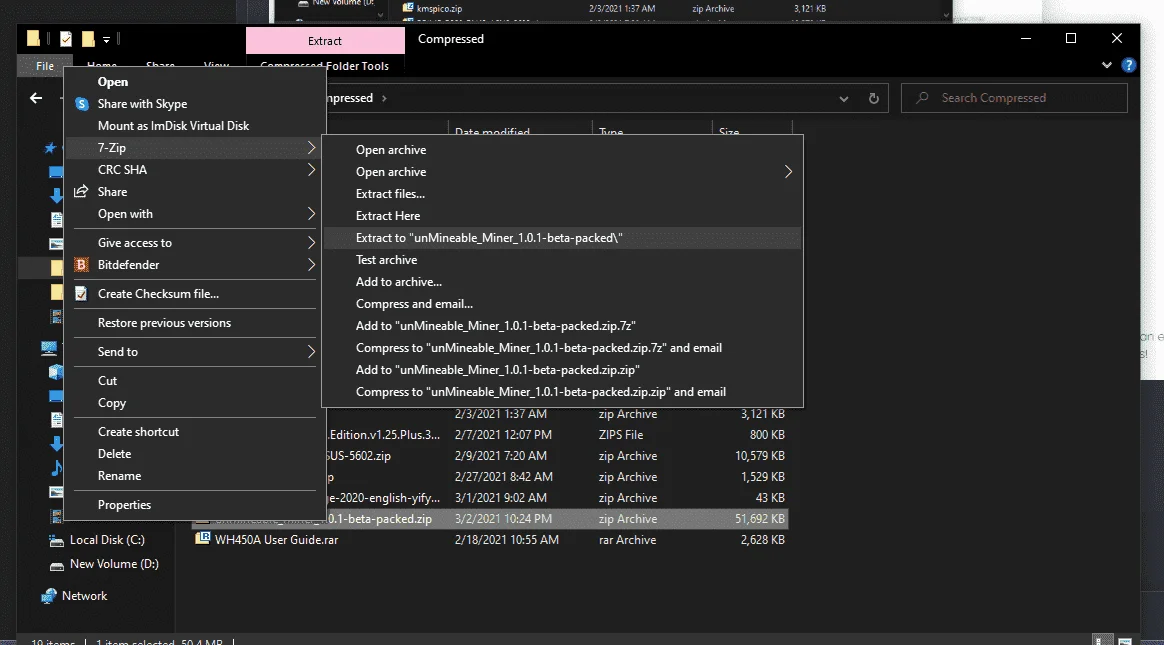Click the folder icon in title bar
The height and width of the screenshot is (645, 1164).
tap(33, 39)
